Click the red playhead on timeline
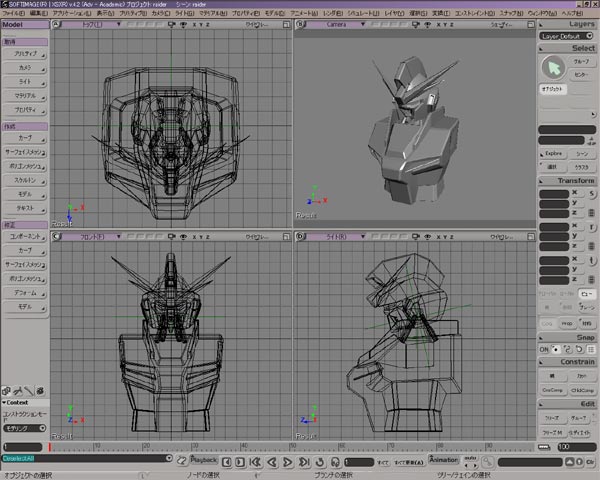 coord(49,447)
